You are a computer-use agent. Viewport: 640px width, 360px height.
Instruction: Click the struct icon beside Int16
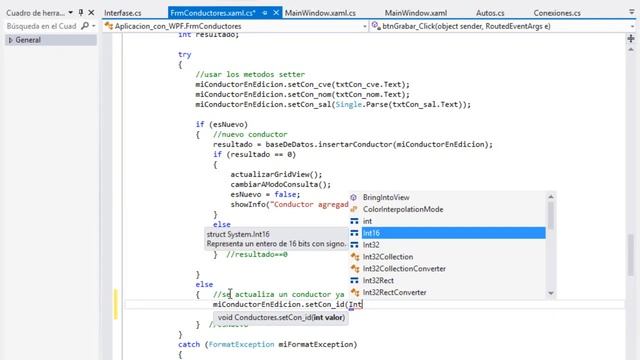(x=354, y=233)
